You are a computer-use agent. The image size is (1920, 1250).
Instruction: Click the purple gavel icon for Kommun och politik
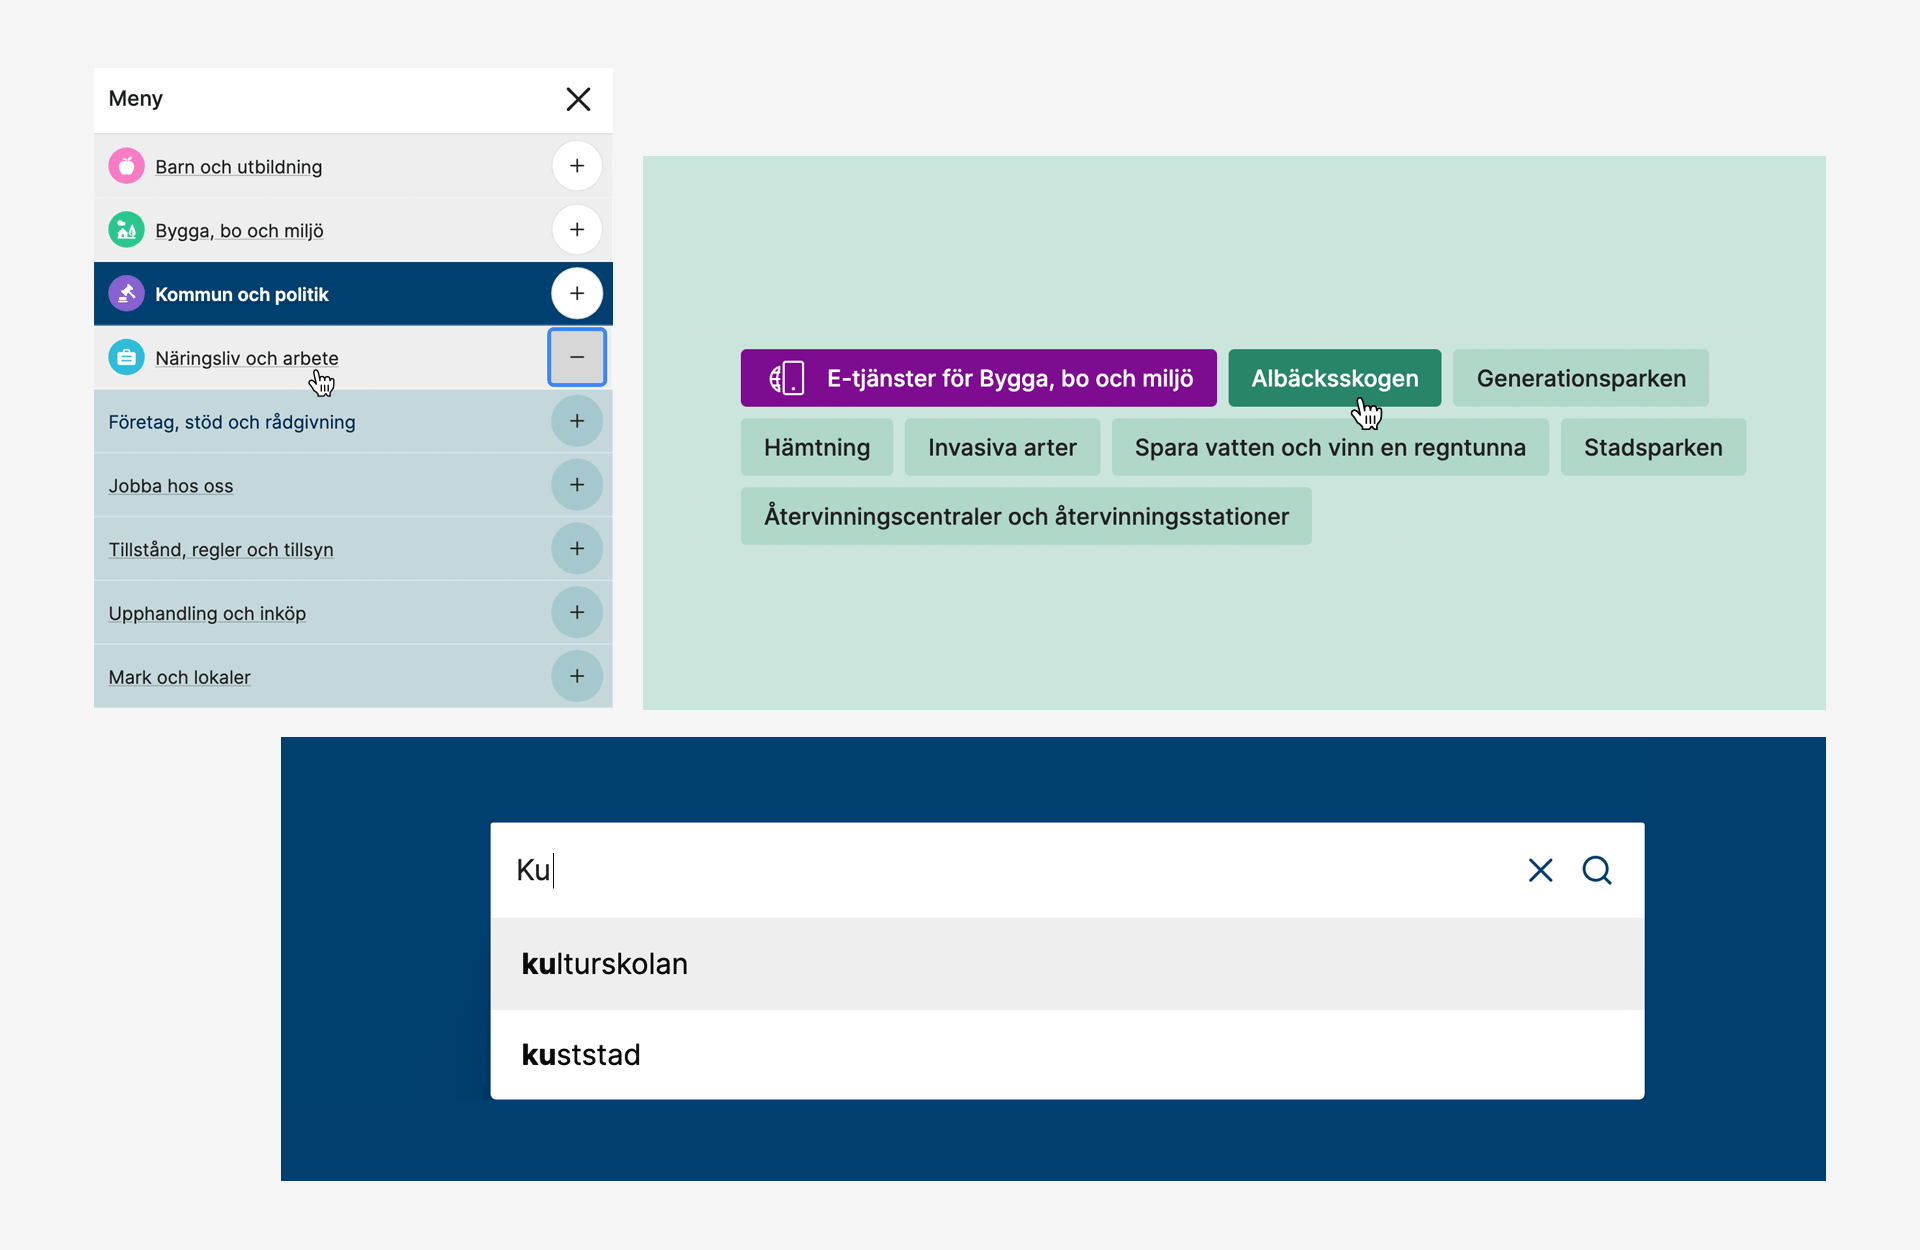126,294
